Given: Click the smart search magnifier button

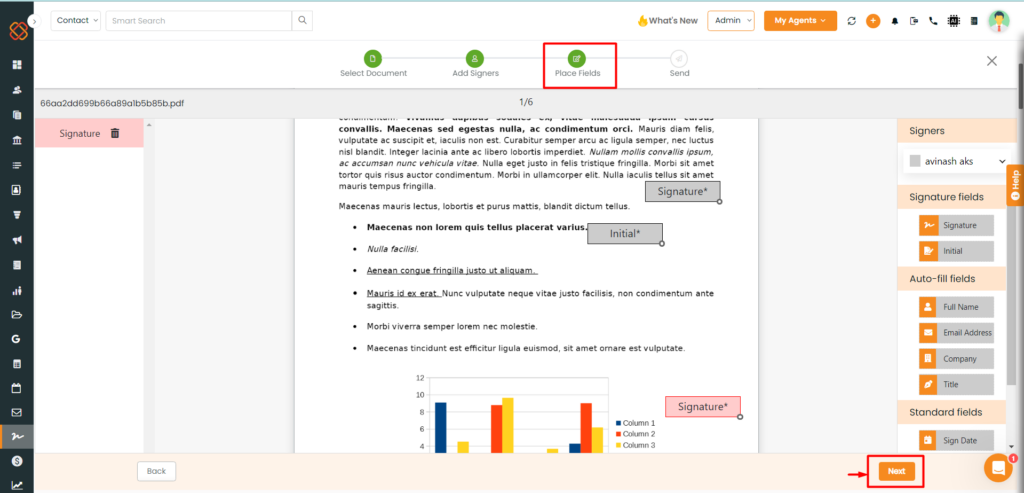Looking at the screenshot, I should pos(302,20).
